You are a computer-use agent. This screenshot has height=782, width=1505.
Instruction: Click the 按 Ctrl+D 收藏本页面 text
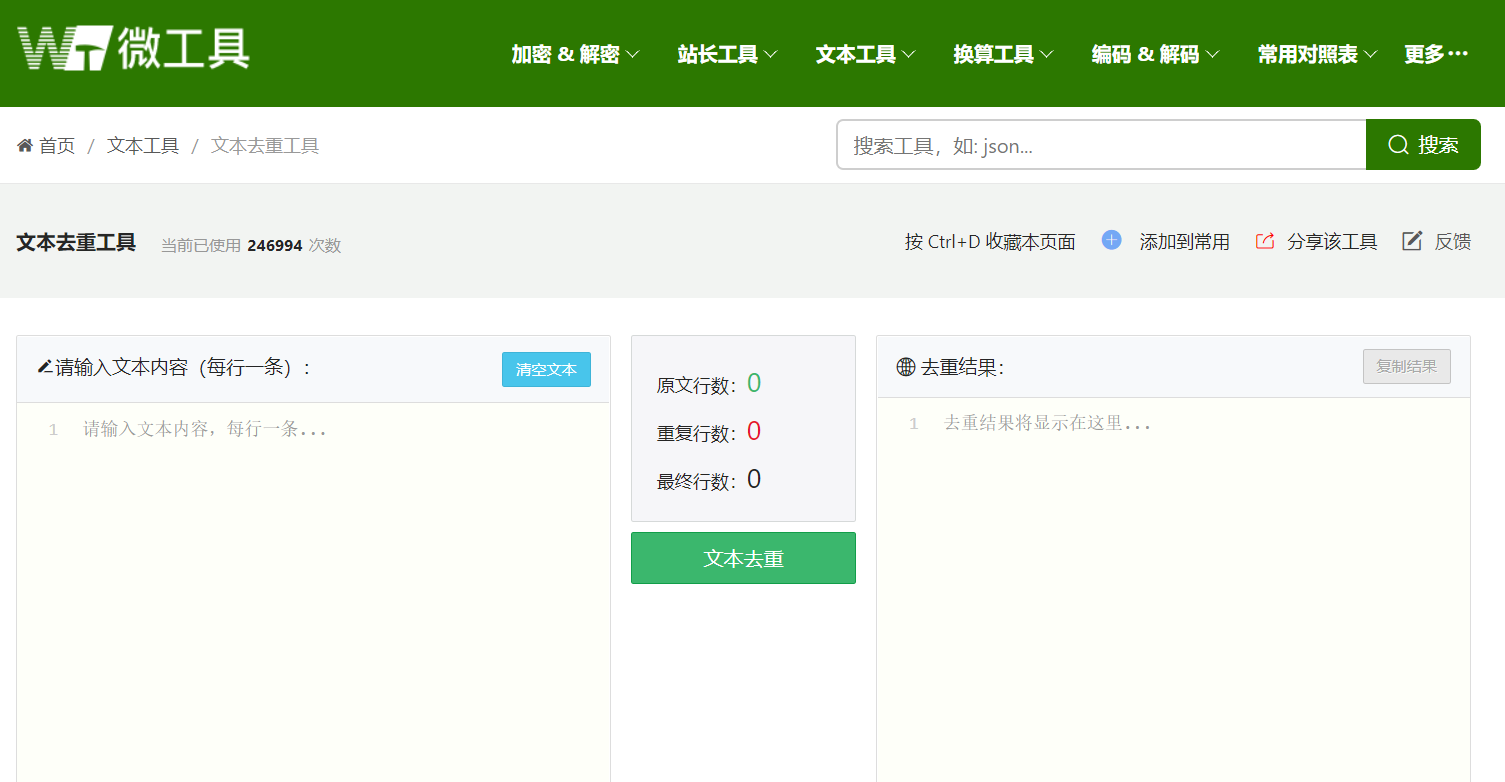point(990,241)
